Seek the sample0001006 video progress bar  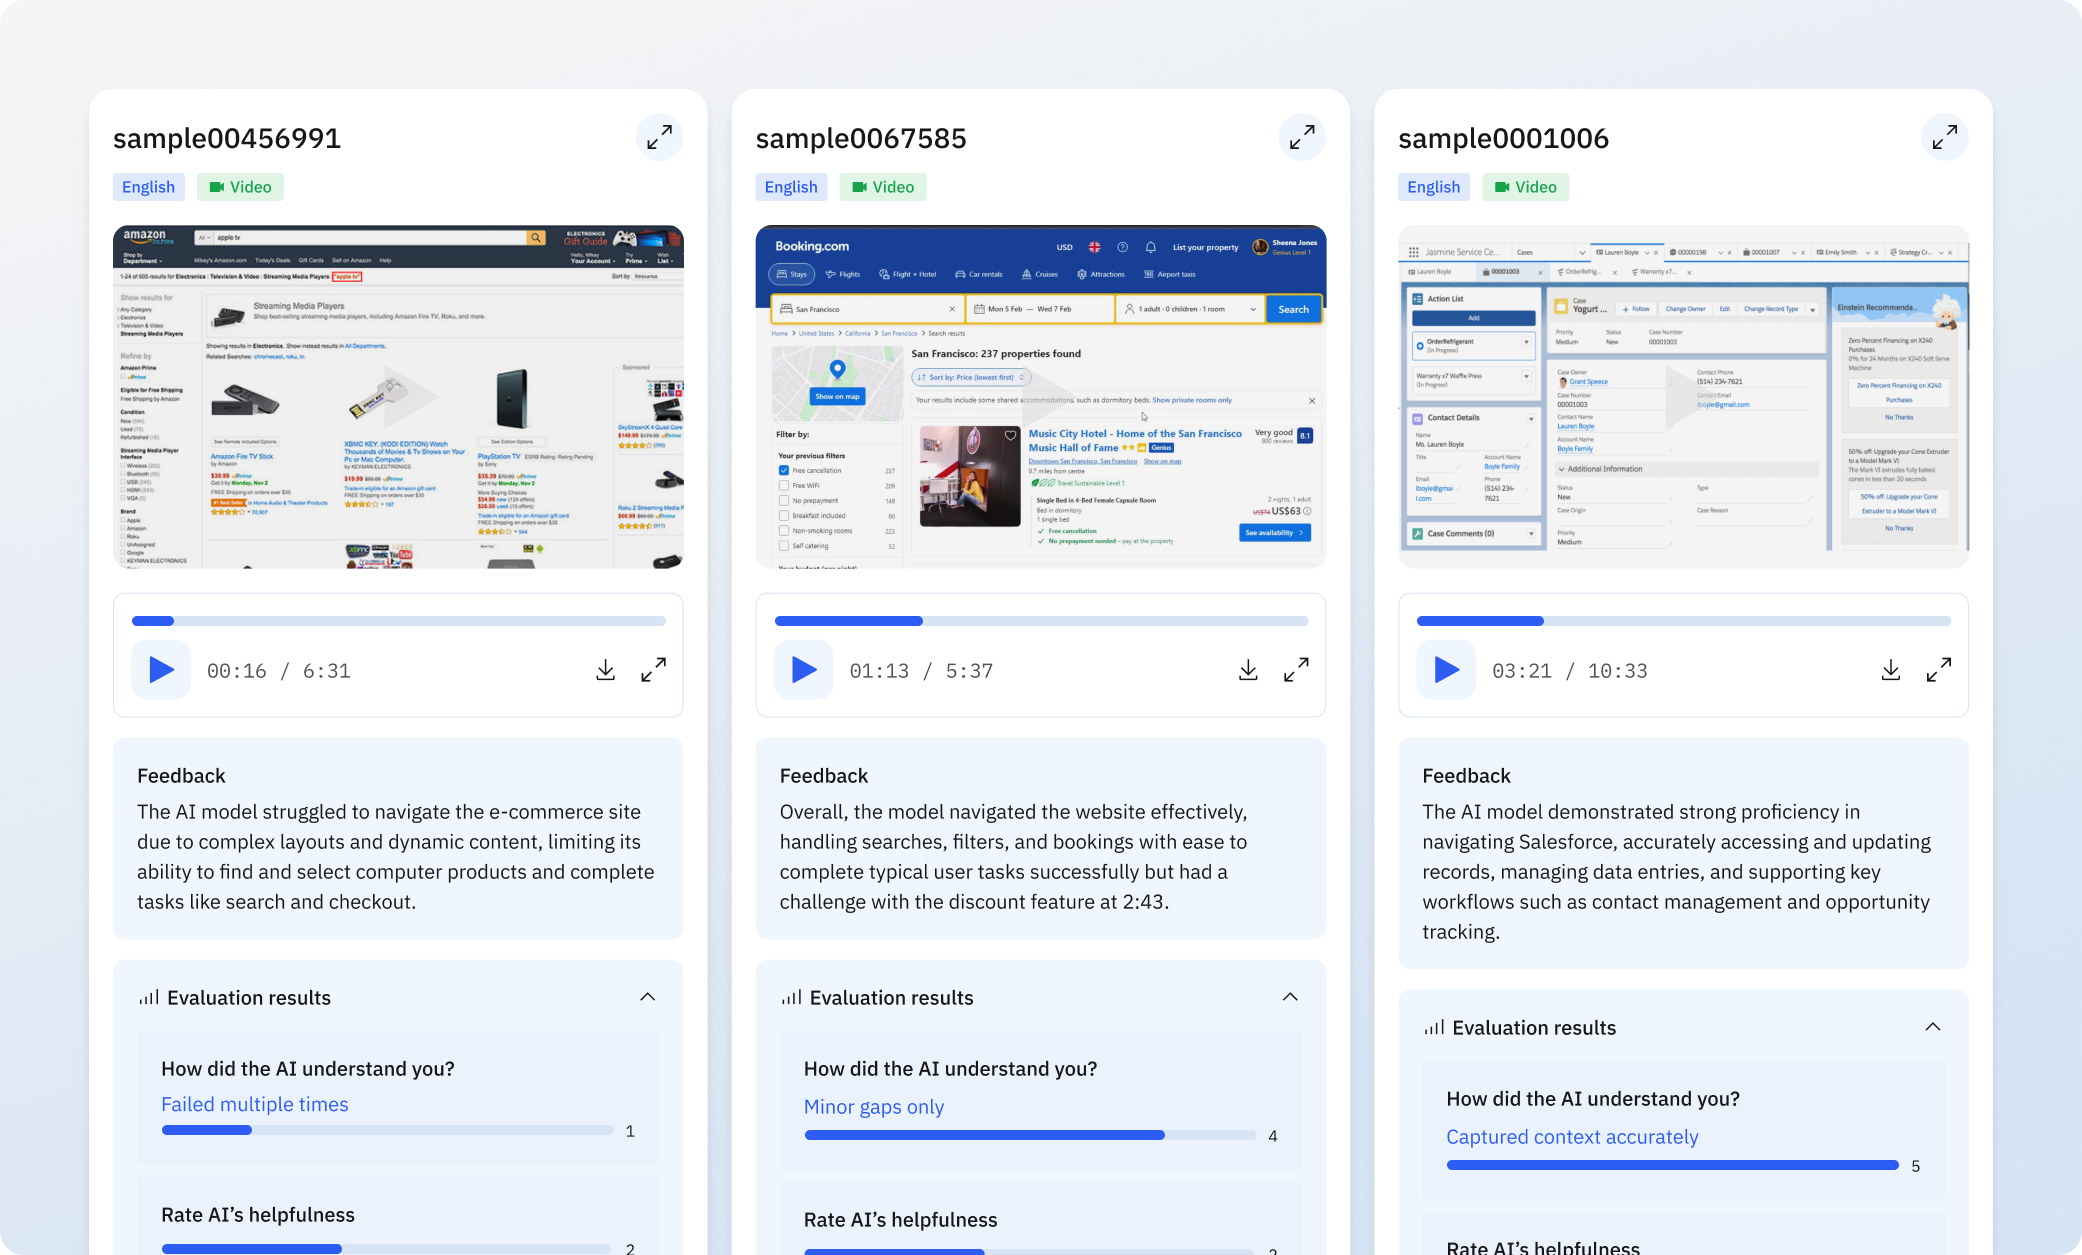click(1683, 621)
